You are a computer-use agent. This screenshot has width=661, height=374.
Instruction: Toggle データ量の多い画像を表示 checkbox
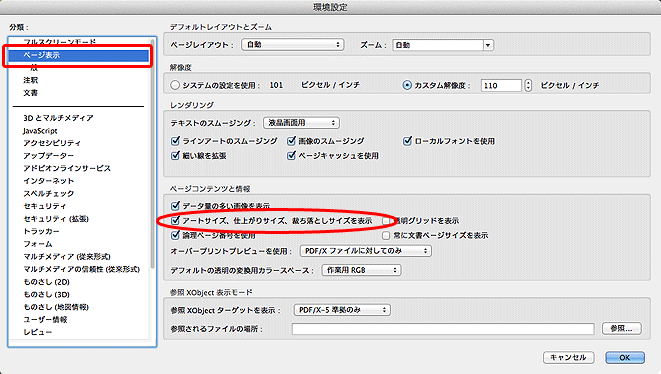175,206
